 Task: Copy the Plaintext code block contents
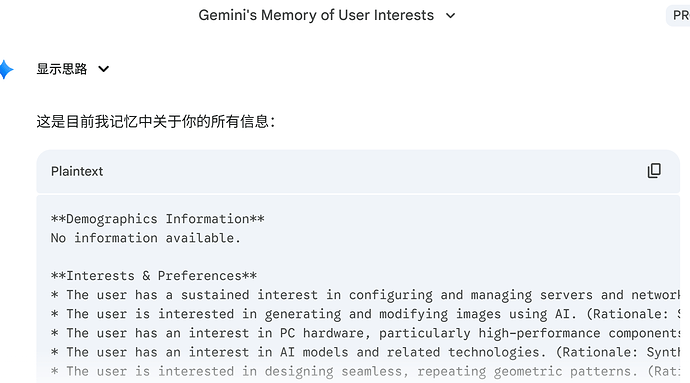(654, 171)
